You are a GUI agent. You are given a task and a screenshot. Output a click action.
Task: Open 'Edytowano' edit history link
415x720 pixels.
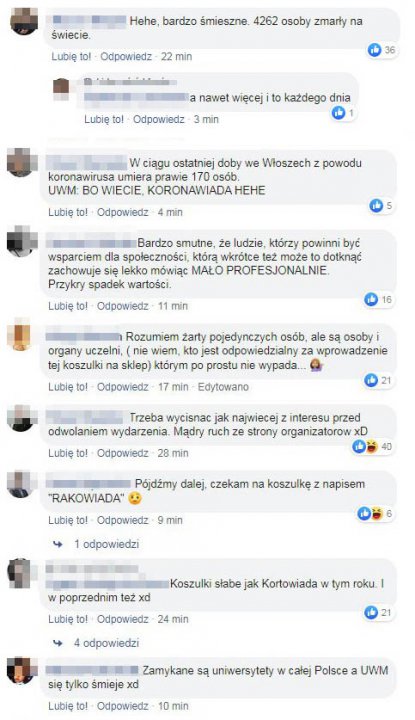[x=223, y=387]
